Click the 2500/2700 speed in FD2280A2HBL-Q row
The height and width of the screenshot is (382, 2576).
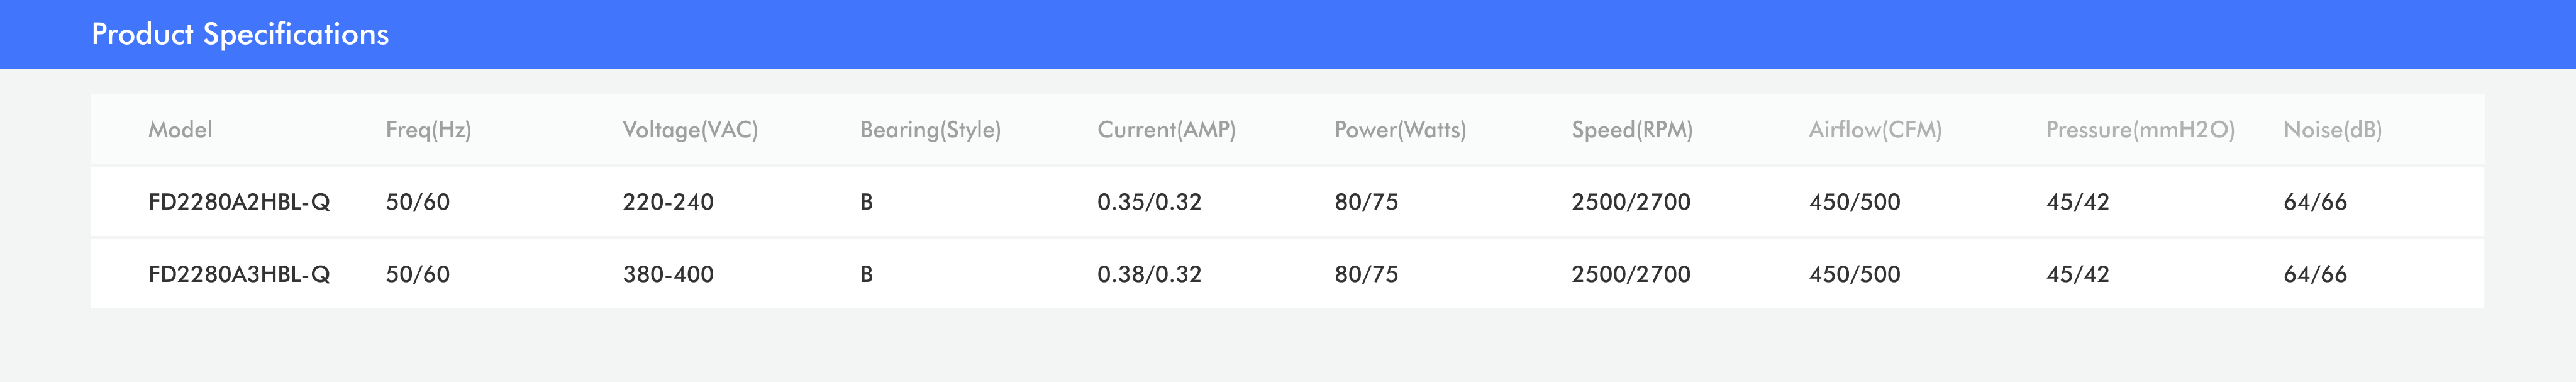coord(1631,202)
